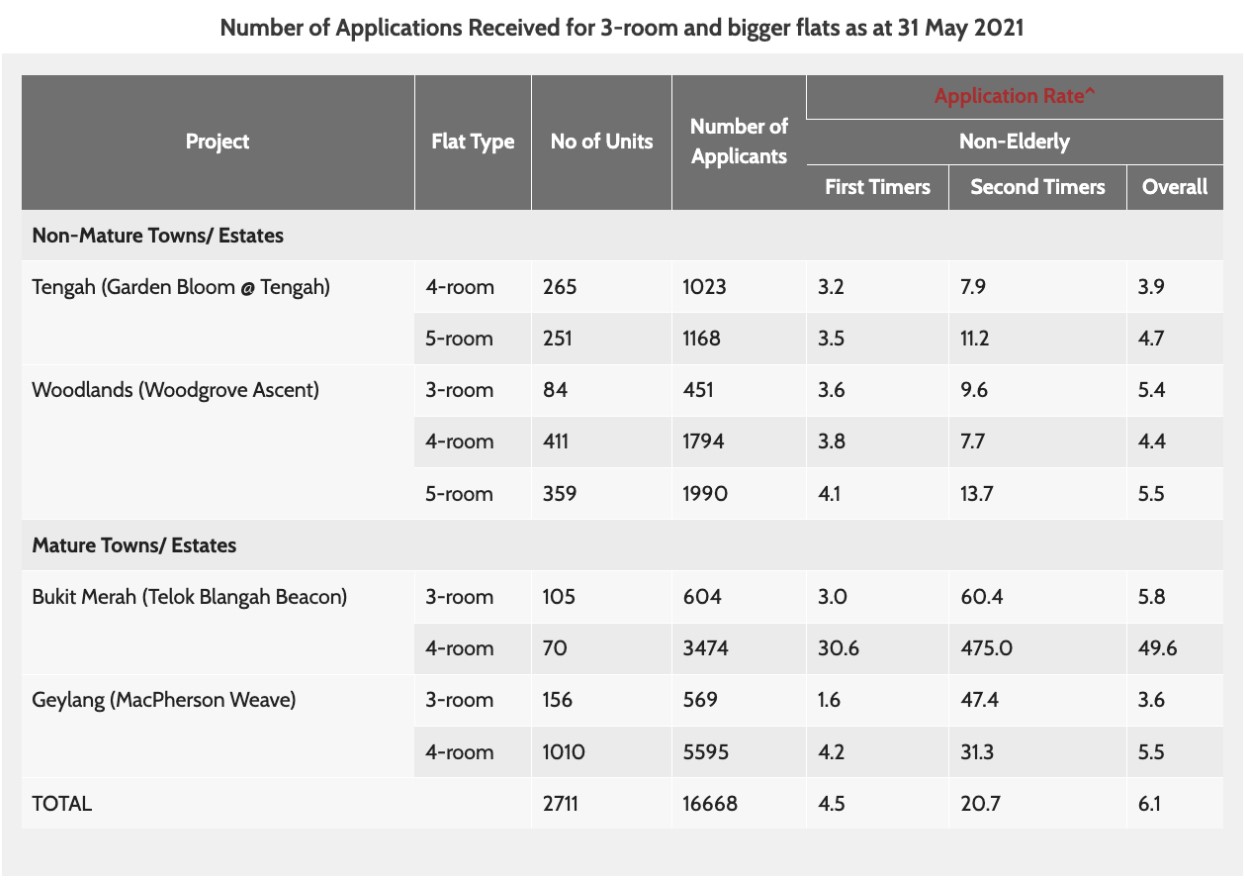This screenshot has width=1245, height=880.
Task: Click the 16668 total applicants value
Action: click(710, 803)
